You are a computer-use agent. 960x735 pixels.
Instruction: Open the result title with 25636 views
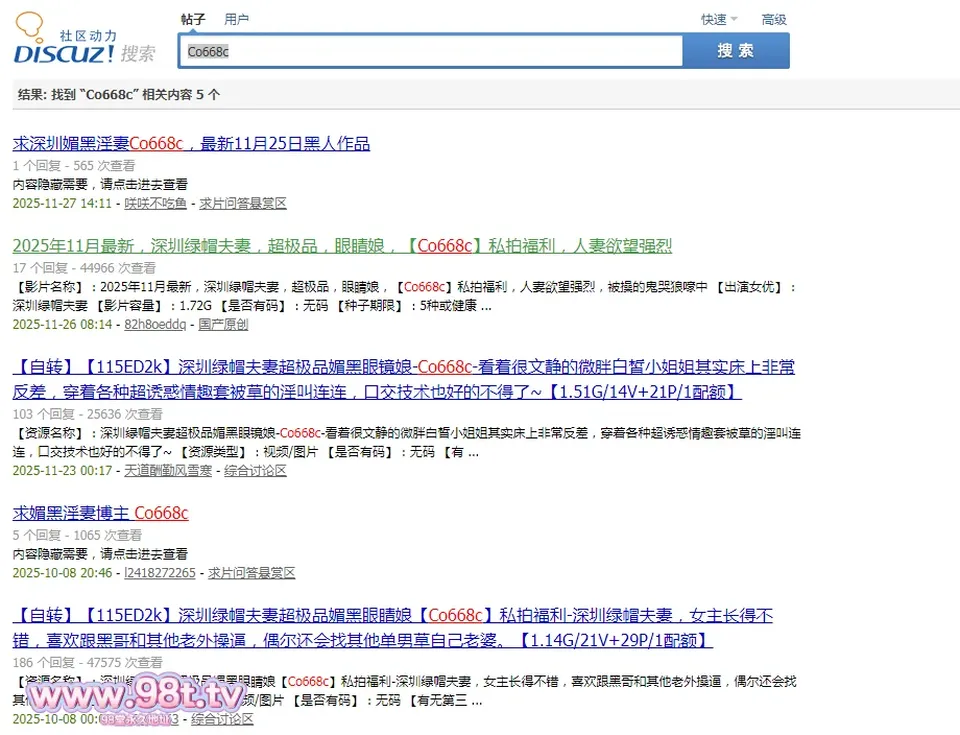coord(403,379)
